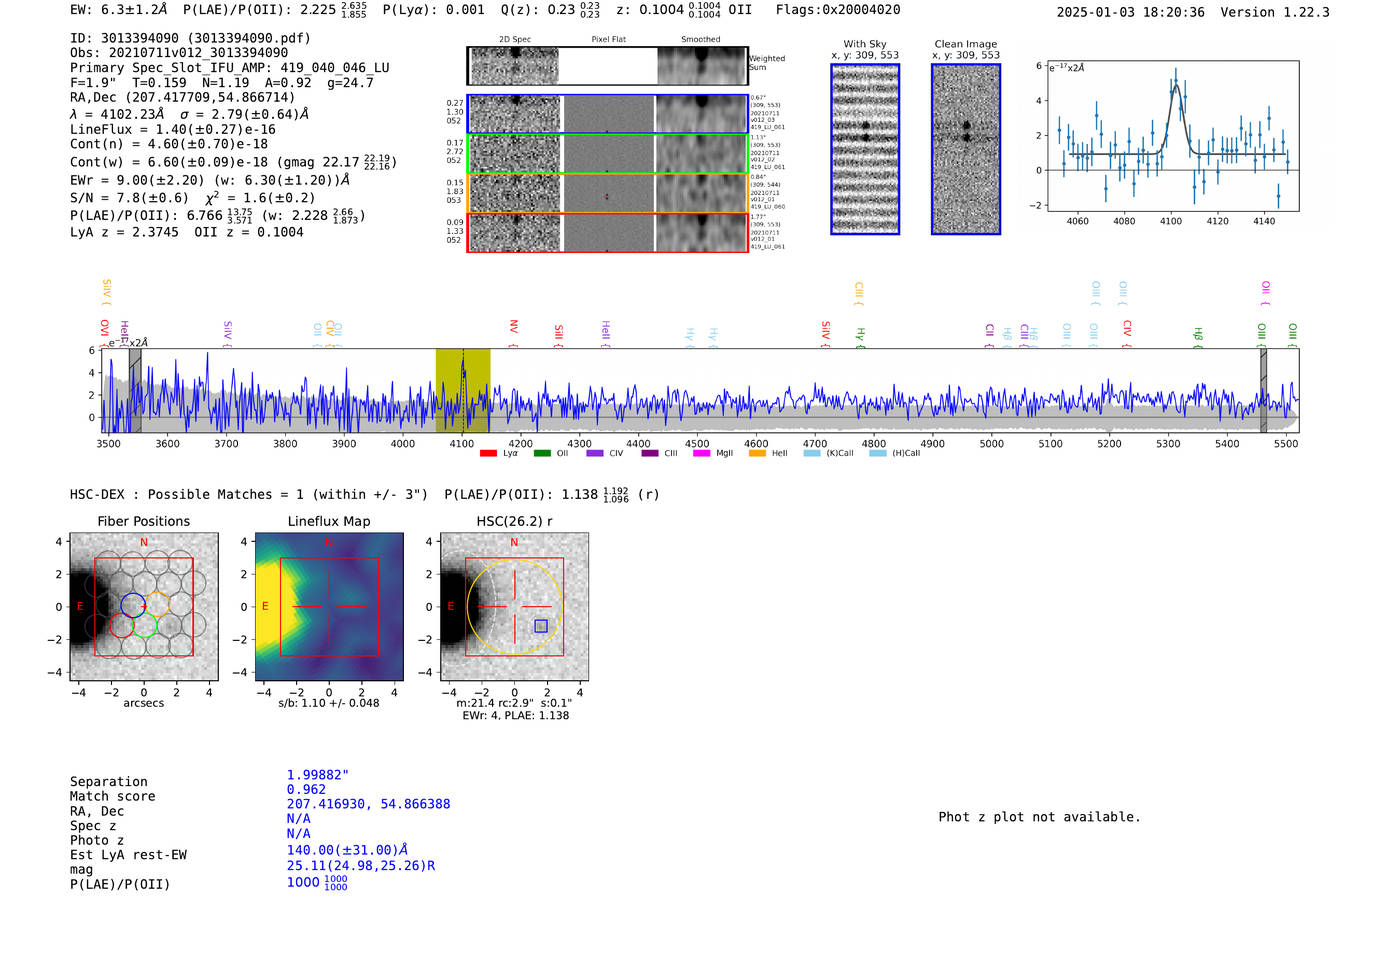Click the yellow highlighted band in full spectrum

pos(462,390)
